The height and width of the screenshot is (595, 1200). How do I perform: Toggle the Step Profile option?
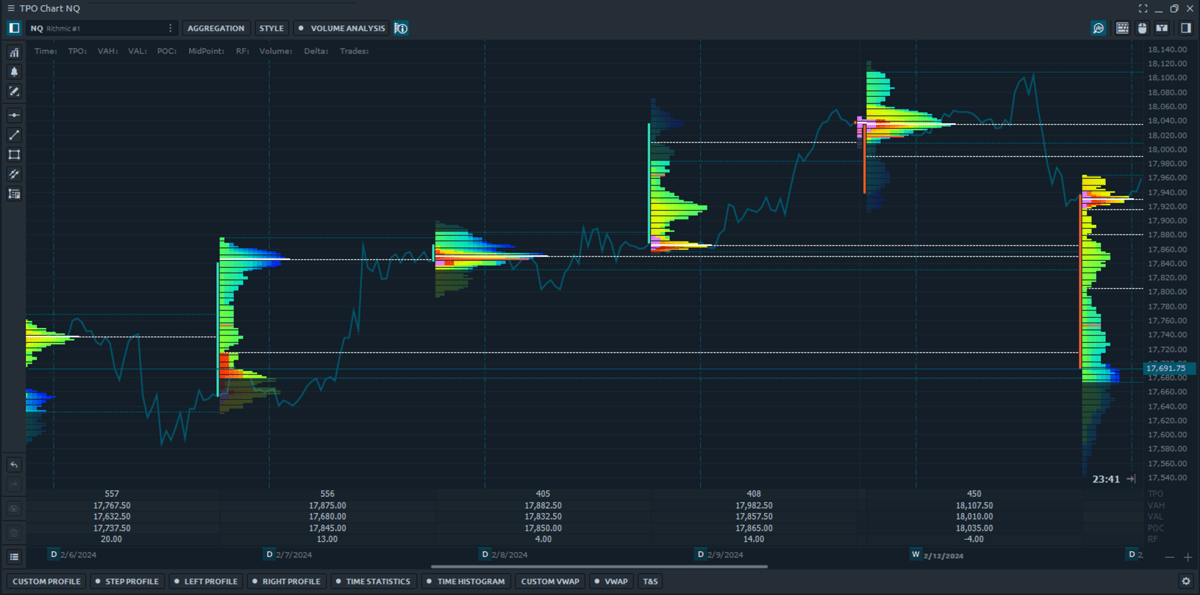[127, 581]
